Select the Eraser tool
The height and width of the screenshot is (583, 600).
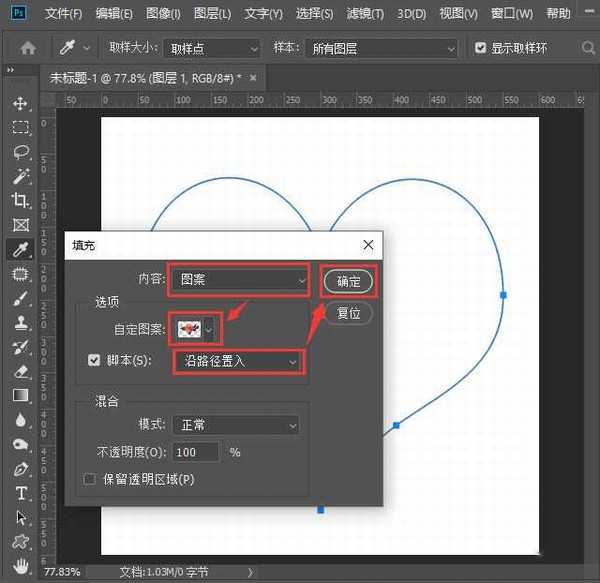click(20, 371)
